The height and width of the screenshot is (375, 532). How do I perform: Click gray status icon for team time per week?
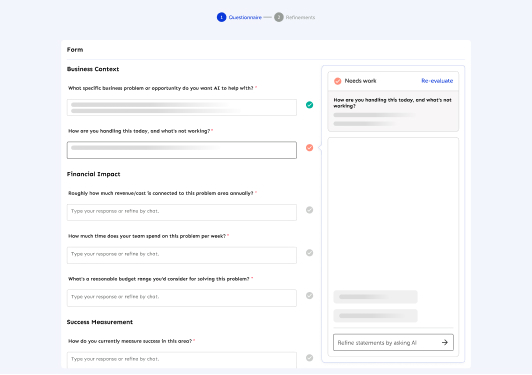pos(309,253)
